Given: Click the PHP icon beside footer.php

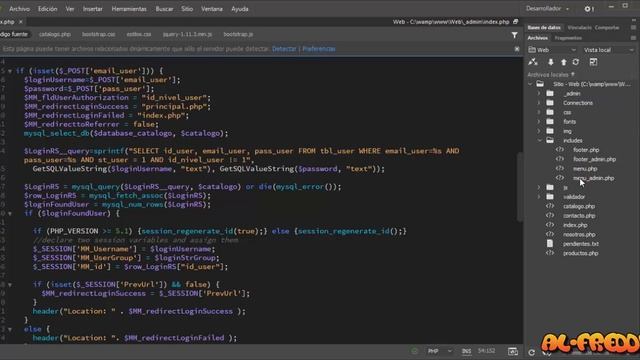Looking at the screenshot, I should pos(560,150).
